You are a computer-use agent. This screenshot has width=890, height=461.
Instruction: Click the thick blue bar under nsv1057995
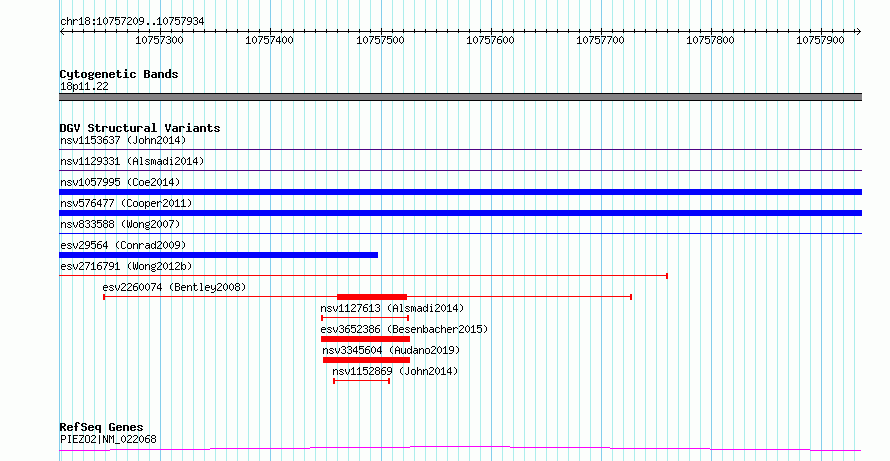pos(460,192)
